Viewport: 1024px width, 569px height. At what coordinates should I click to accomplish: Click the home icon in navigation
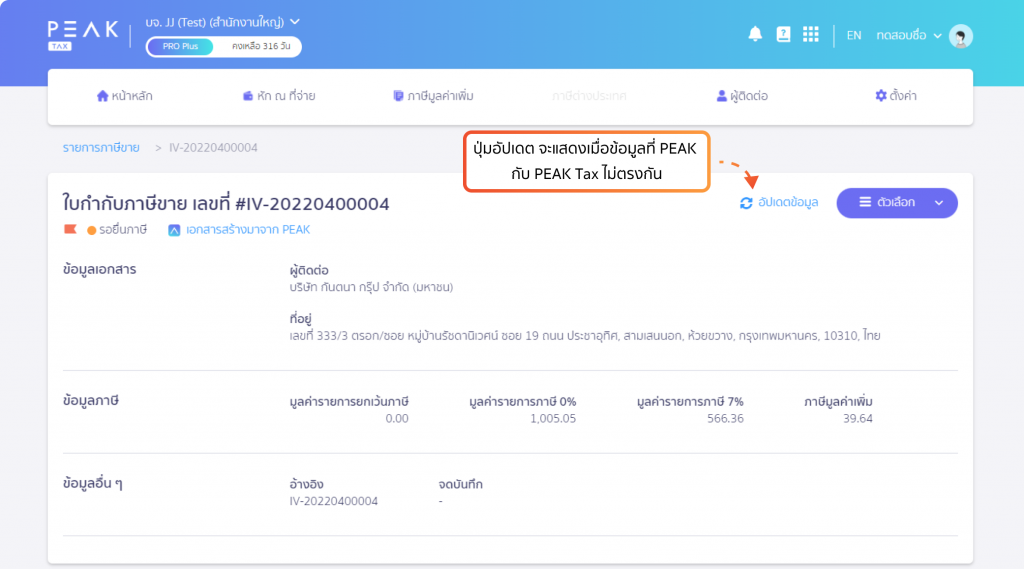[103, 96]
